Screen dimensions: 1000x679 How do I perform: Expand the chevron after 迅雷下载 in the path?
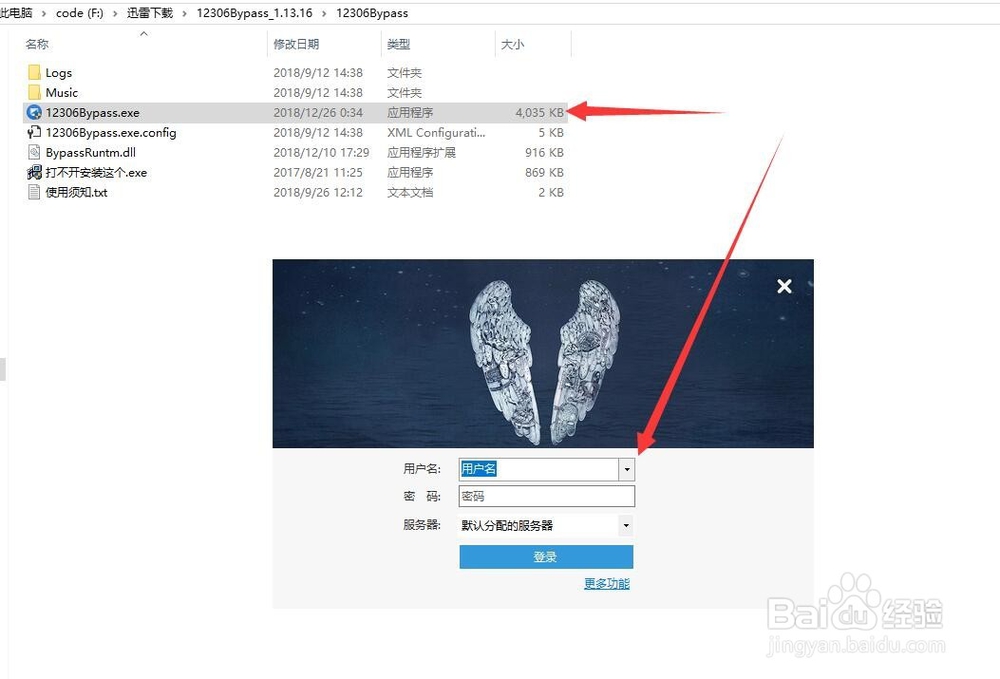click(184, 13)
